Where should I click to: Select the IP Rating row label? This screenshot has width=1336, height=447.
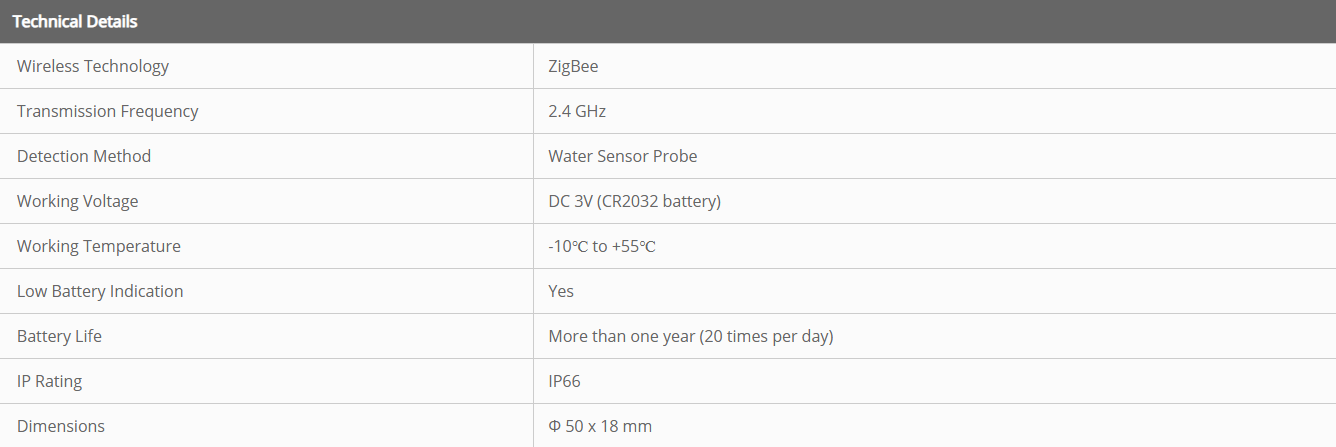(x=49, y=381)
